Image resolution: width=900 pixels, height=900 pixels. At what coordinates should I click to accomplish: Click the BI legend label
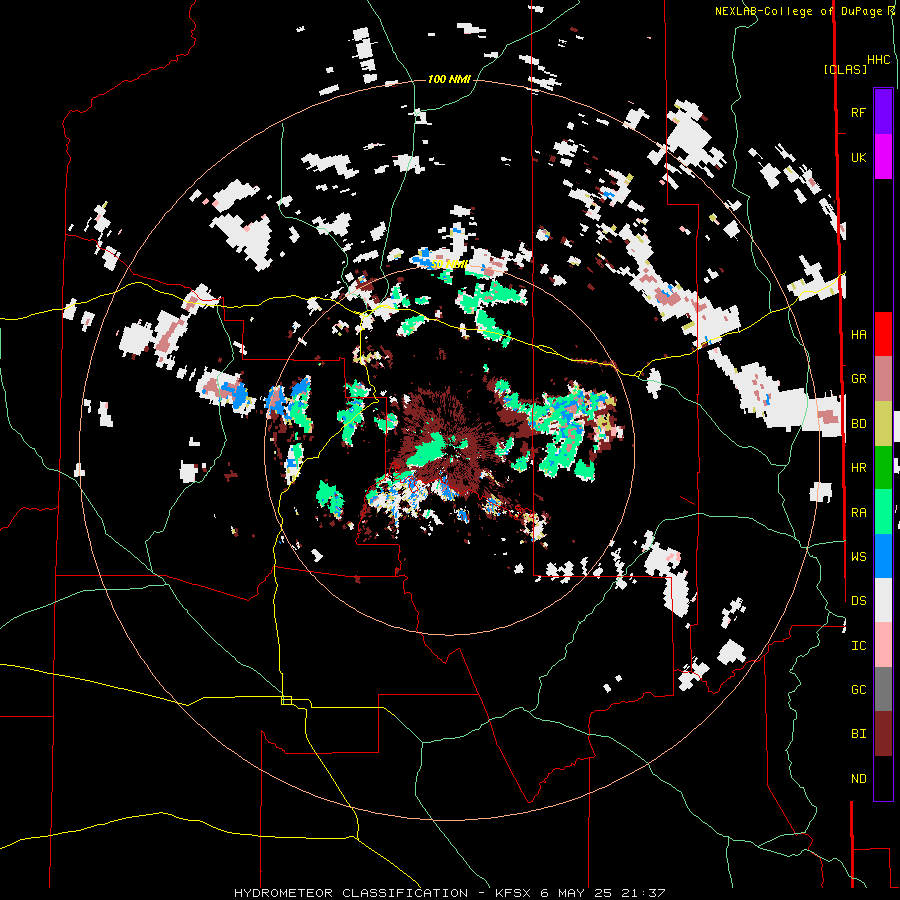click(x=858, y=734)
